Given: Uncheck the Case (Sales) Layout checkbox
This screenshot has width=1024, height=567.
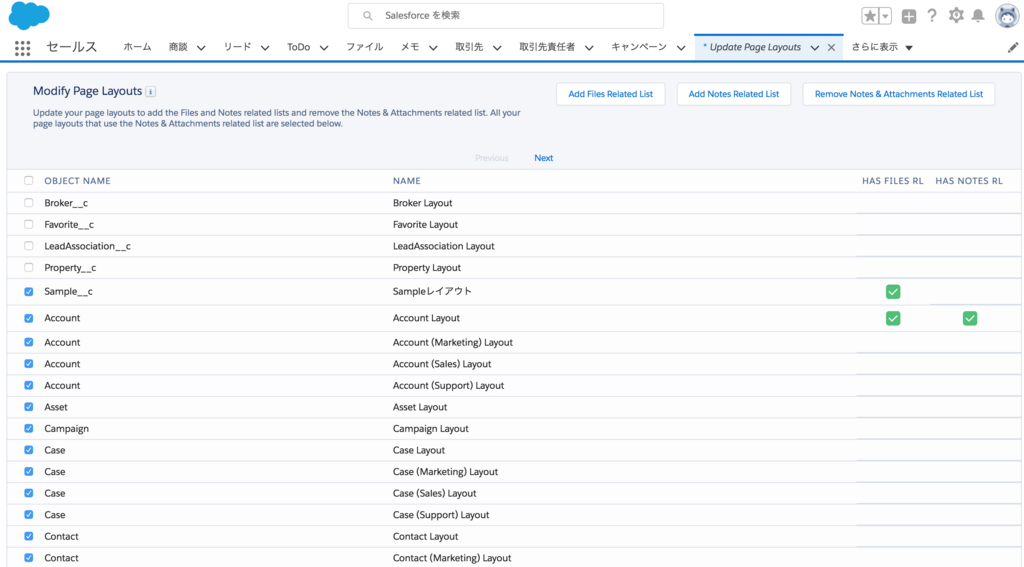Looking at the screenshot, I should tap(29, 493).
